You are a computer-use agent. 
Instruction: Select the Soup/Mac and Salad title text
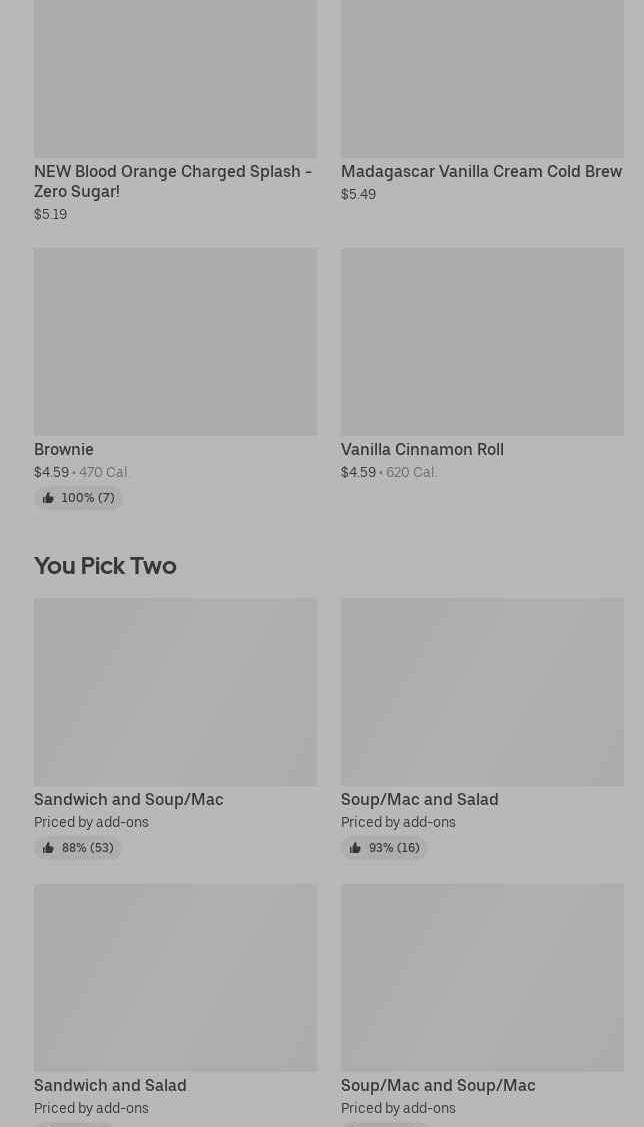419,799
